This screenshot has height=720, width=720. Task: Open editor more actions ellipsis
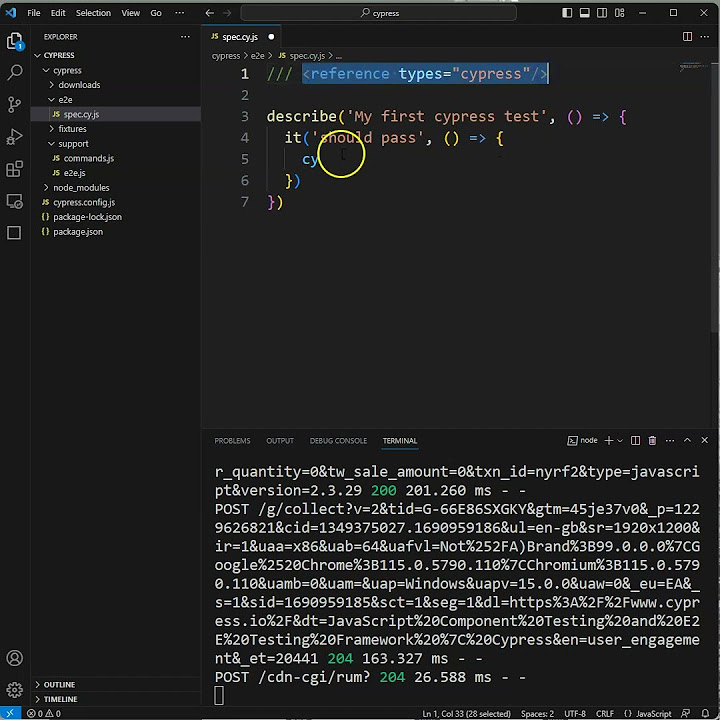[704, 36]
